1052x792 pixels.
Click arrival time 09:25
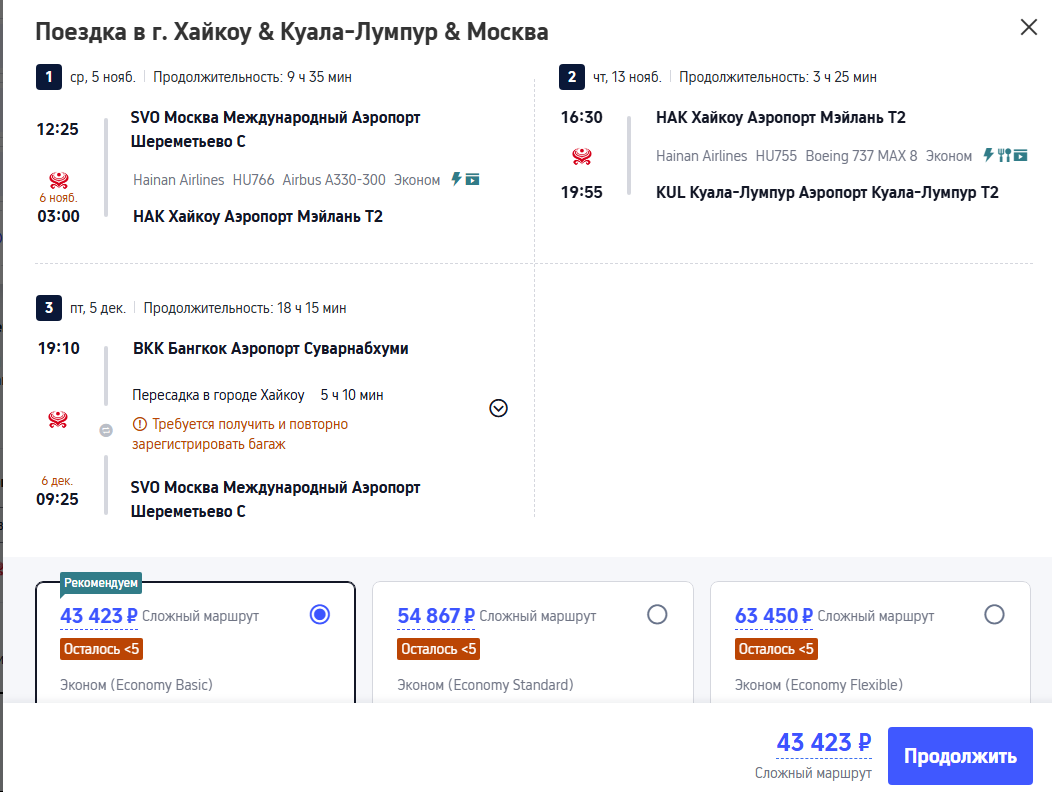[x=58, y=499]
